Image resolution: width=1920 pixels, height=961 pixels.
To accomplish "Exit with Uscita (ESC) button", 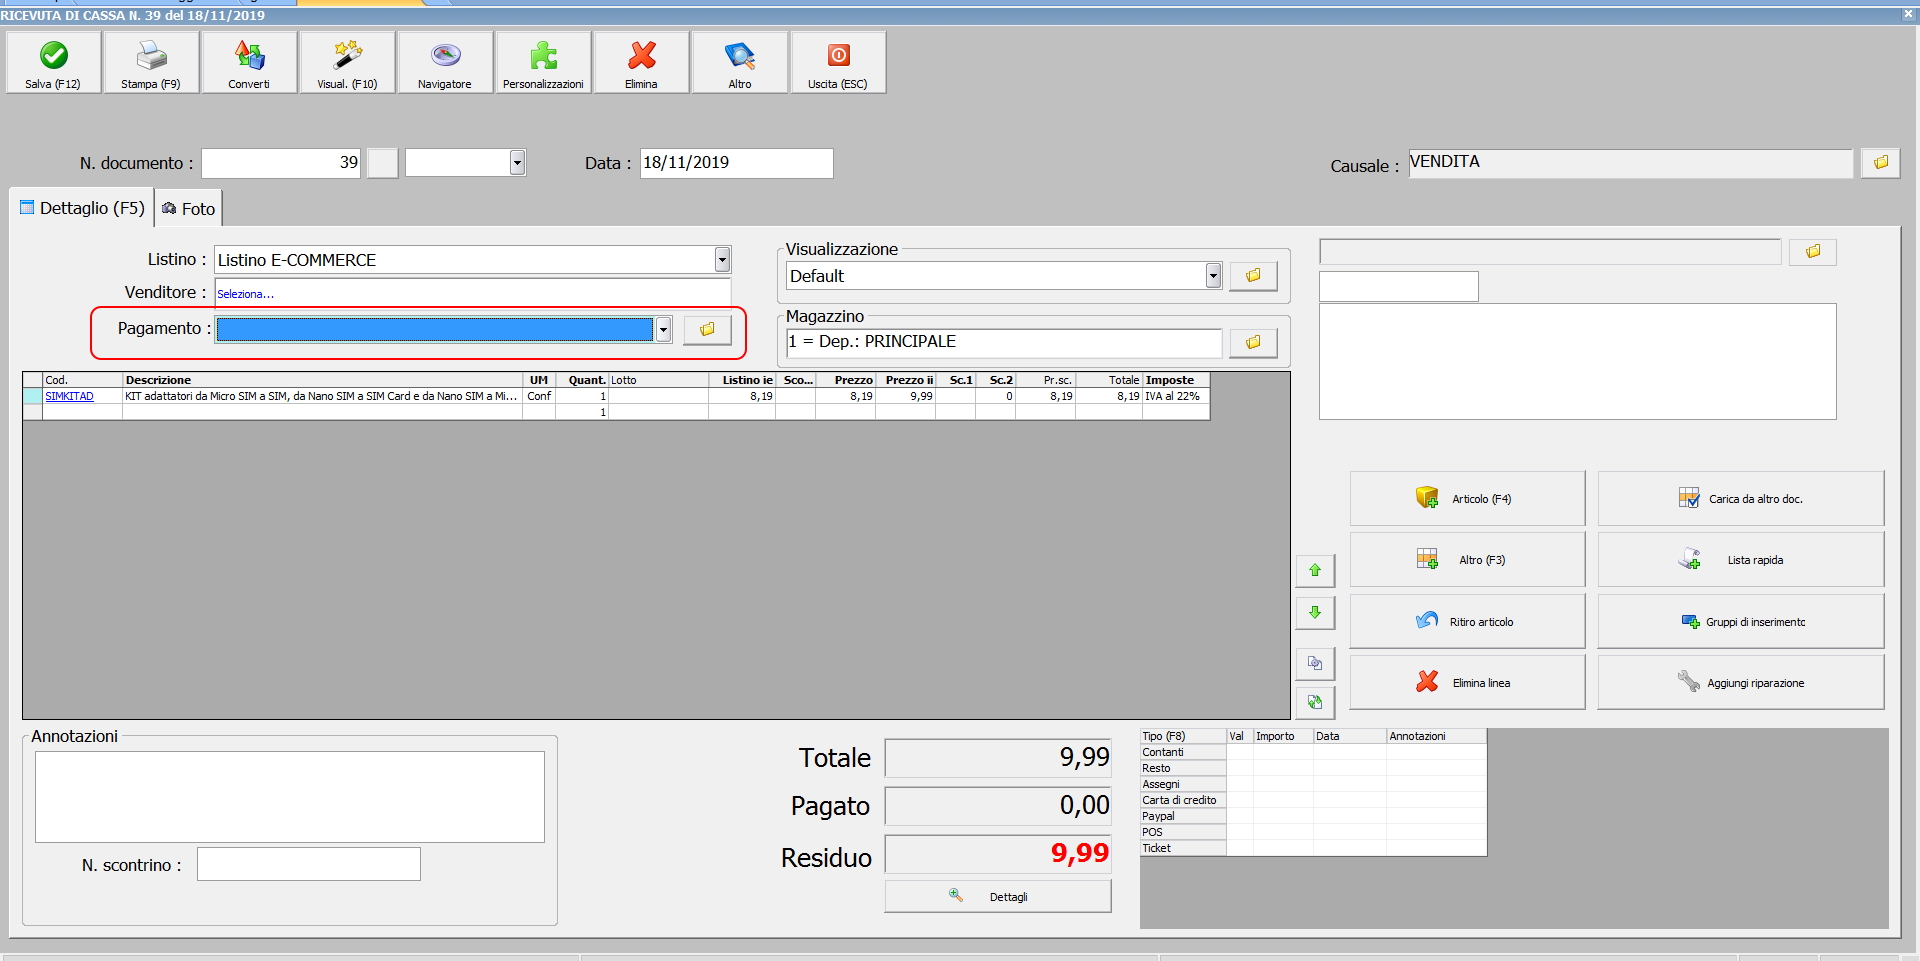I will [838, 62].
